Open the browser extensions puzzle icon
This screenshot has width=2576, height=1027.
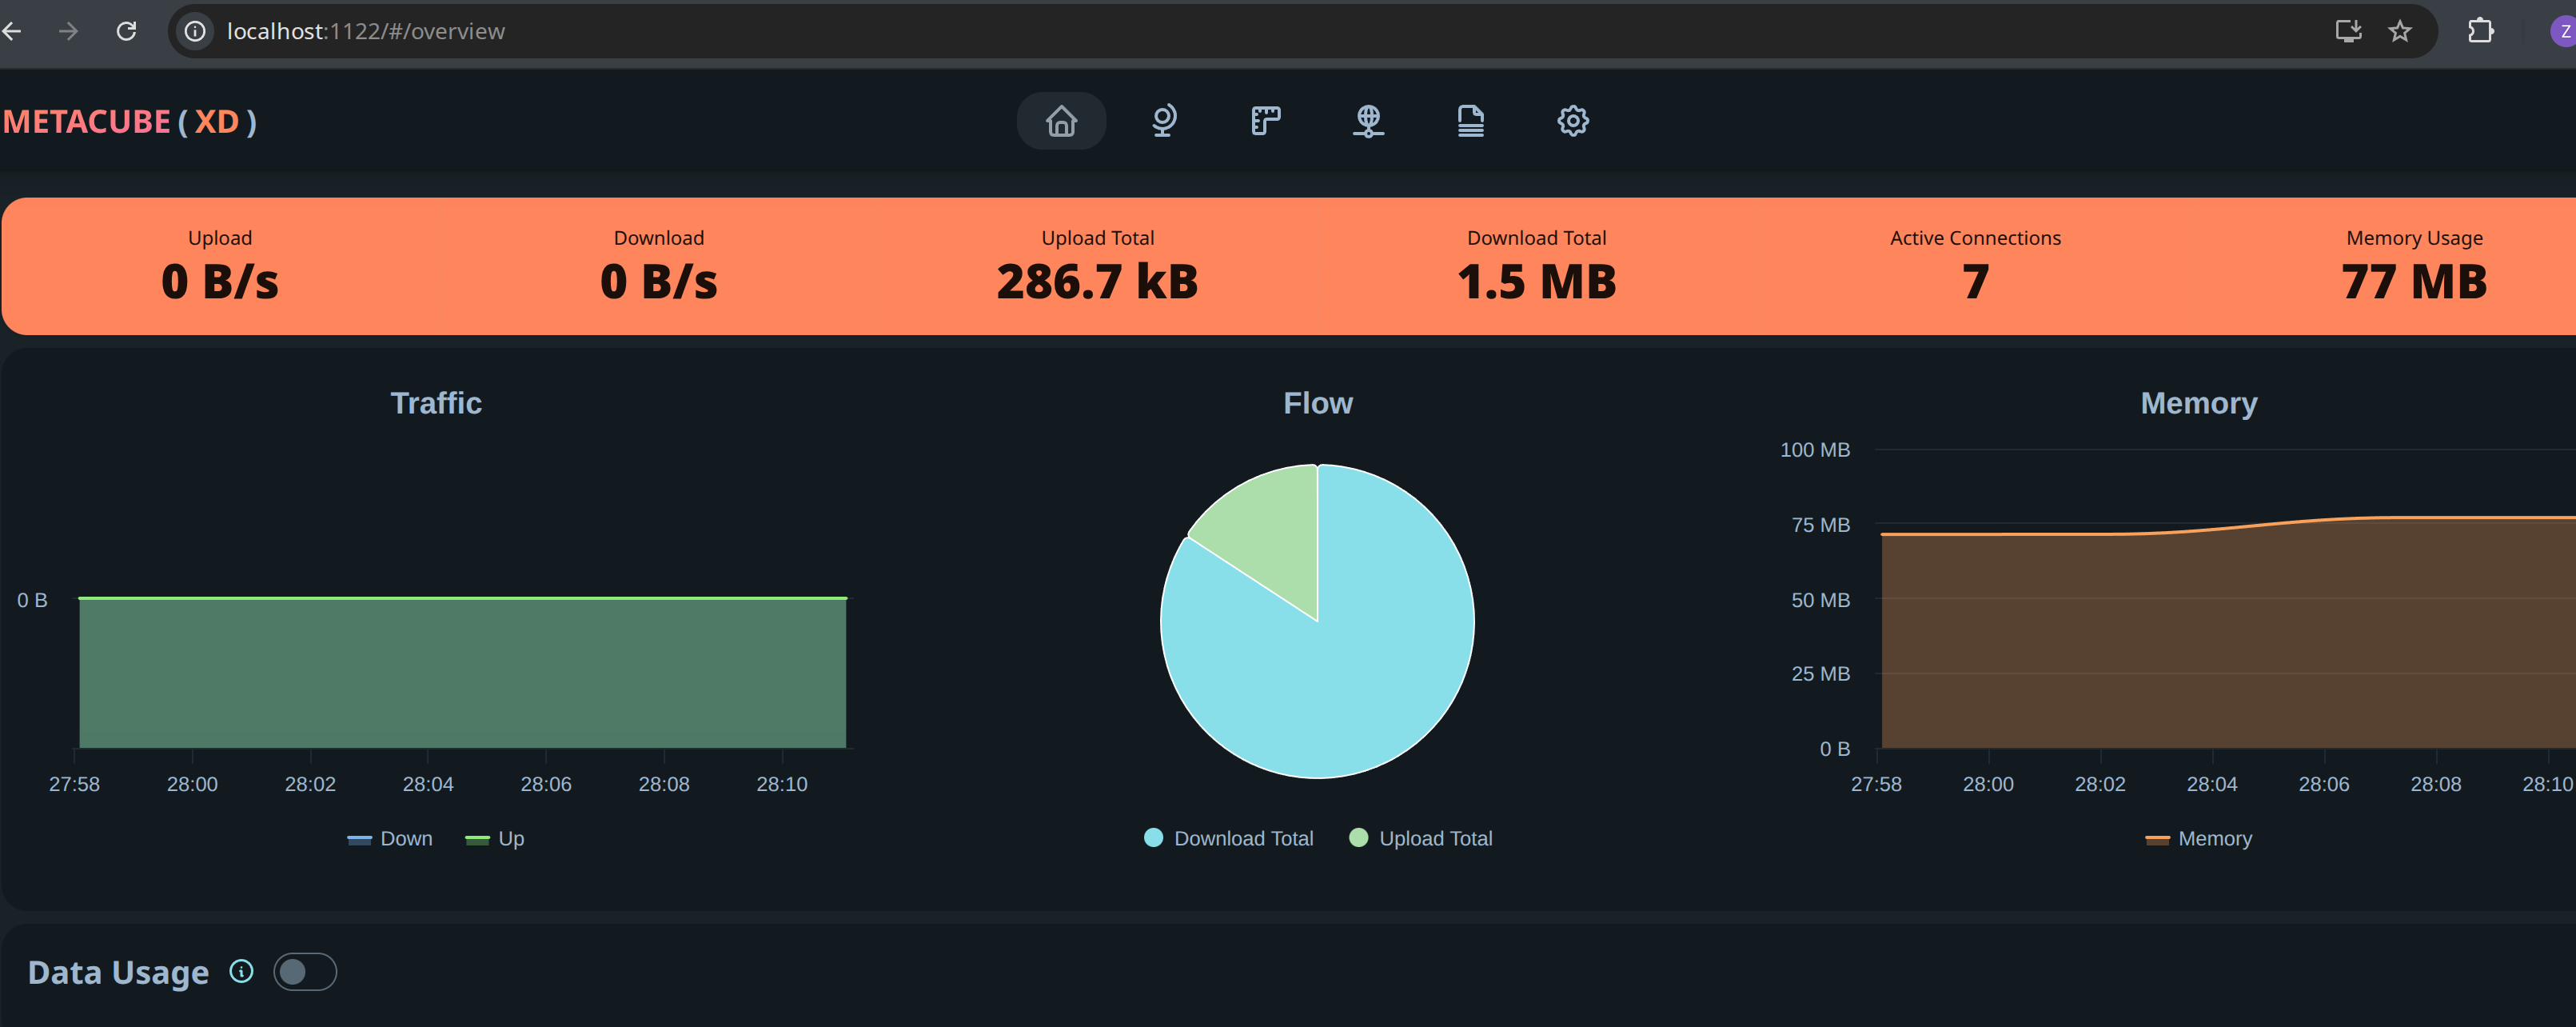pos(2480,31)
